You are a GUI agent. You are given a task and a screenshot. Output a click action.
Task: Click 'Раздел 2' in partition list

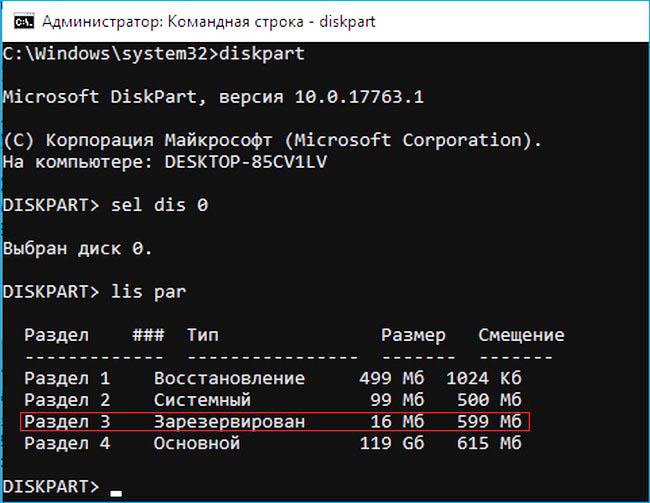(67, 400)
